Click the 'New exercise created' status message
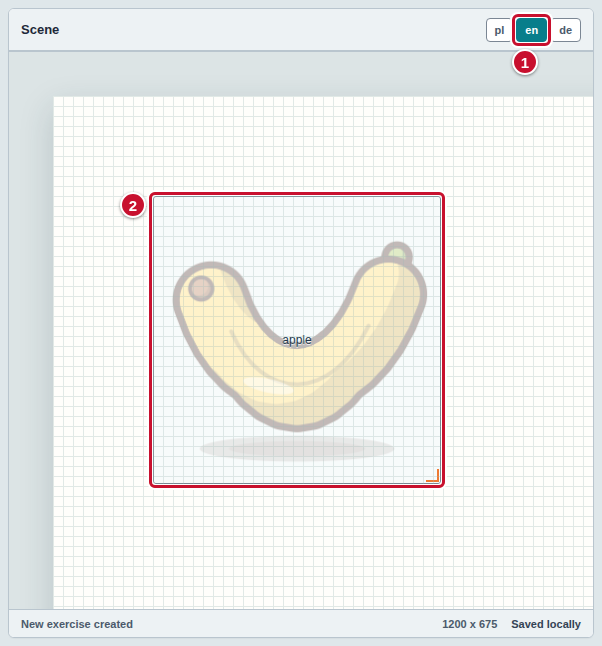 pos(77,624)
